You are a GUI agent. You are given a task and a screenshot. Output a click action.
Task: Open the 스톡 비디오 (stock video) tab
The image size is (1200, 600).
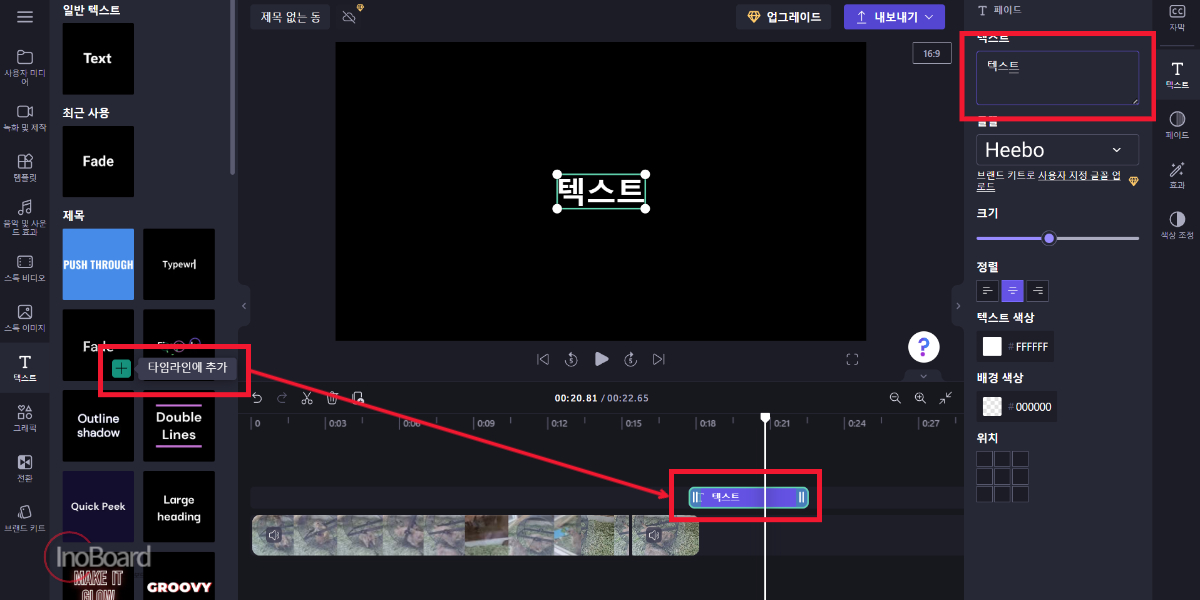(25, 268)
